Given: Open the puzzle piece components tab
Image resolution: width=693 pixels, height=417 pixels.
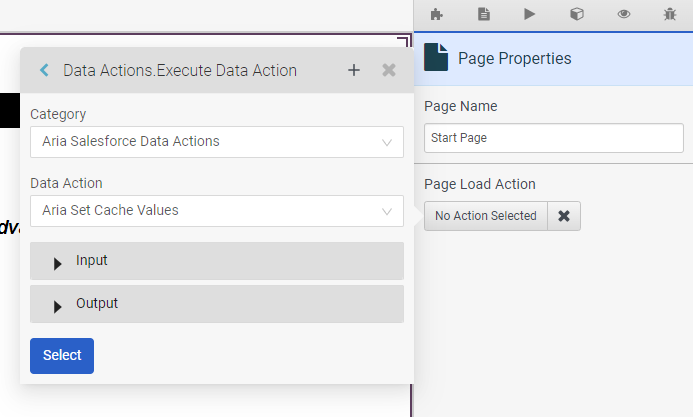Looking at the screenshot, I should (x=436, y=14).
